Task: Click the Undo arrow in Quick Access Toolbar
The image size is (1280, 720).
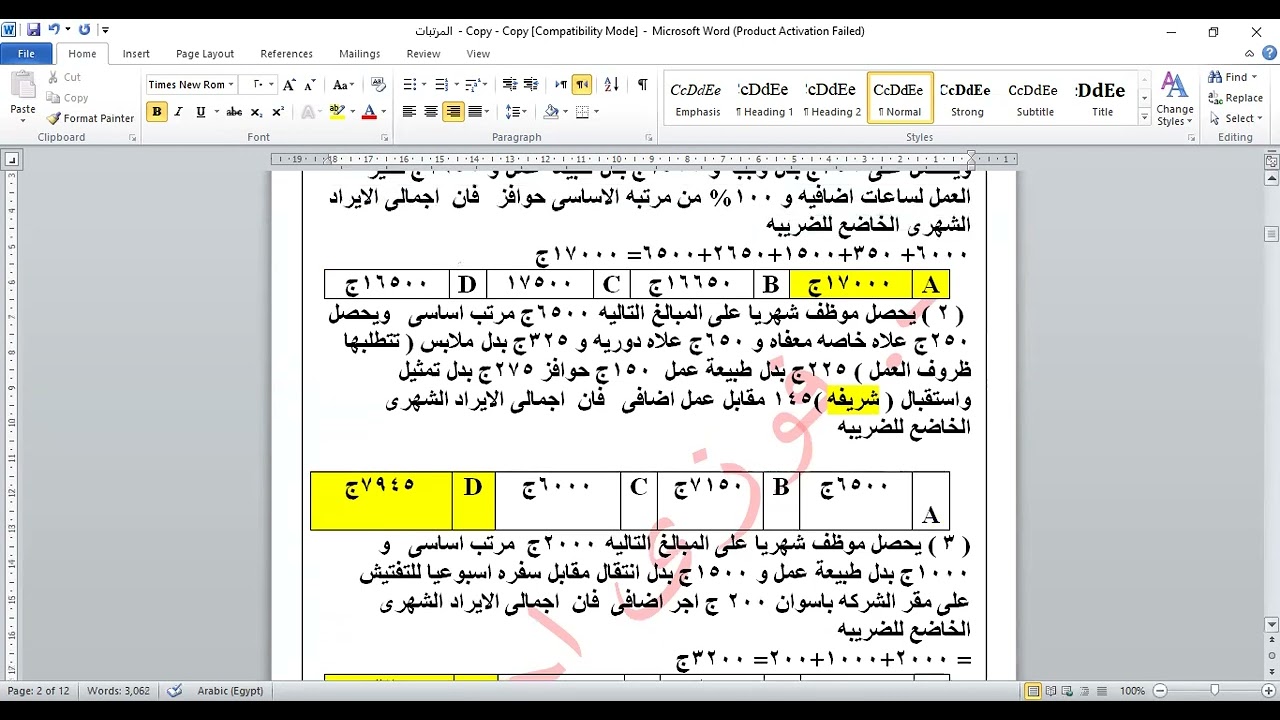Action: pyautogui.click(x=54, y=30)
